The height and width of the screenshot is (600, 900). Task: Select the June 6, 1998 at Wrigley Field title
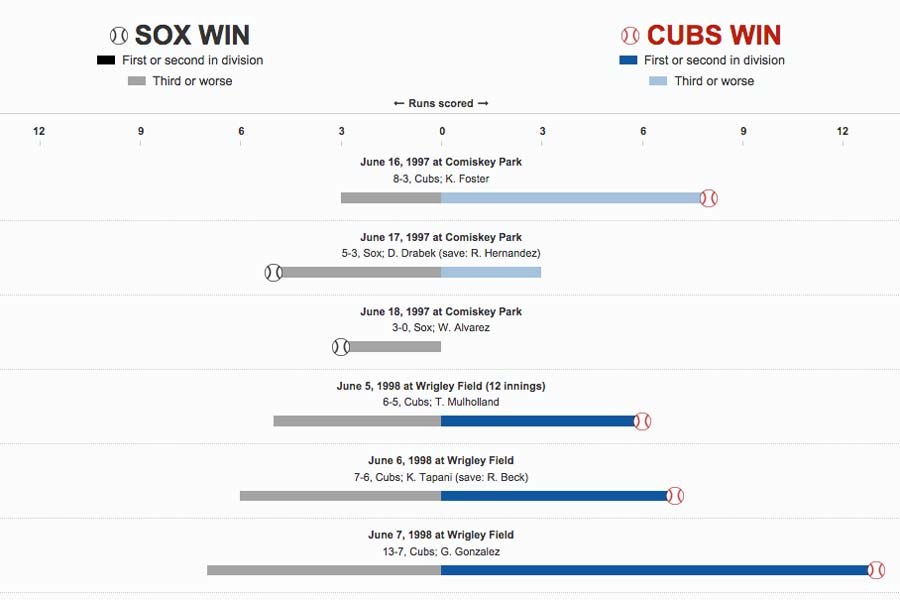(x=441, y=461)
